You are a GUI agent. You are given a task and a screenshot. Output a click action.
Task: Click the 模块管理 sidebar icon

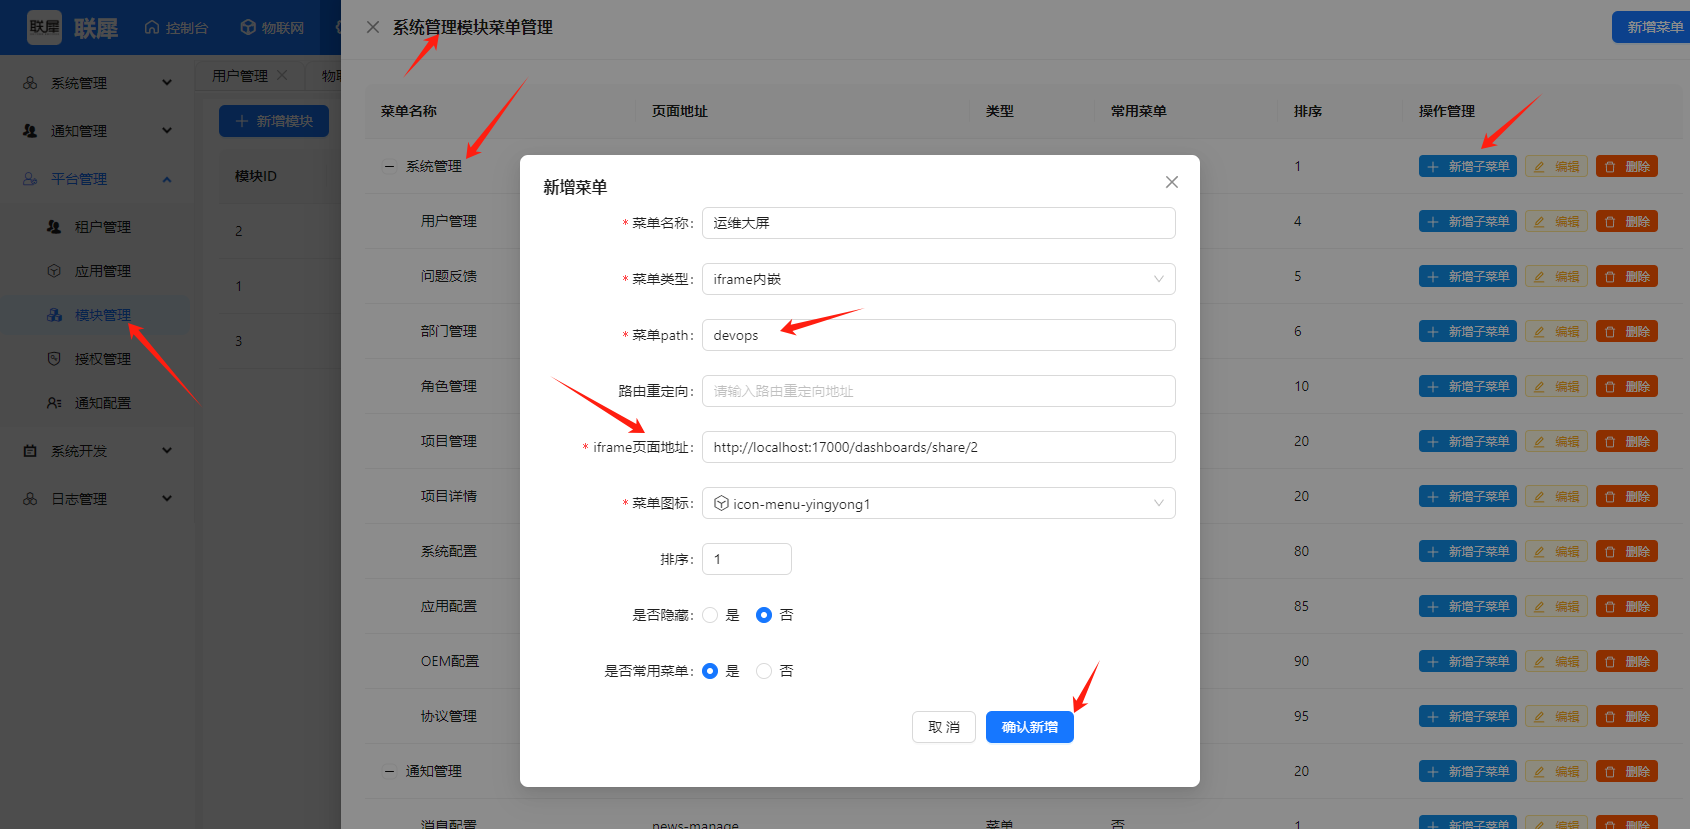pos(54,315)
